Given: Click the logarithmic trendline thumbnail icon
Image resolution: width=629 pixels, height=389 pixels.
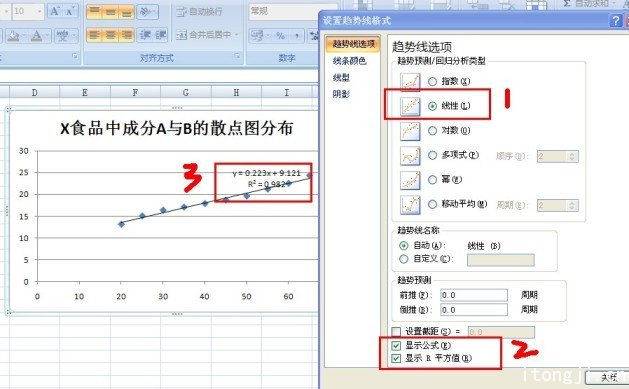Looking at the screenshot, I should [410, 131].
